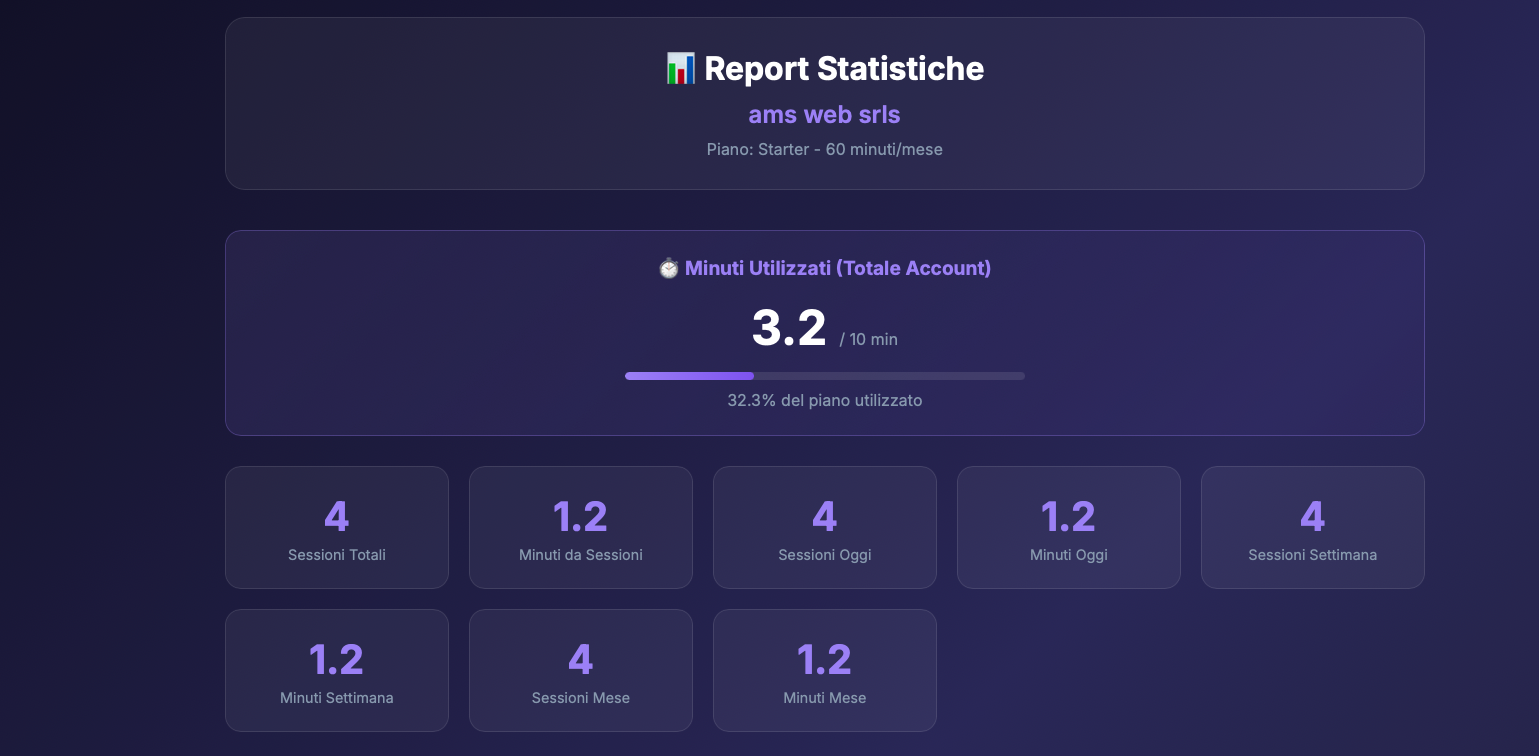Screen dimensions: 1539x756
Task: Click the 32.3% del piano utilizzato text
Action: coord(824,400)
